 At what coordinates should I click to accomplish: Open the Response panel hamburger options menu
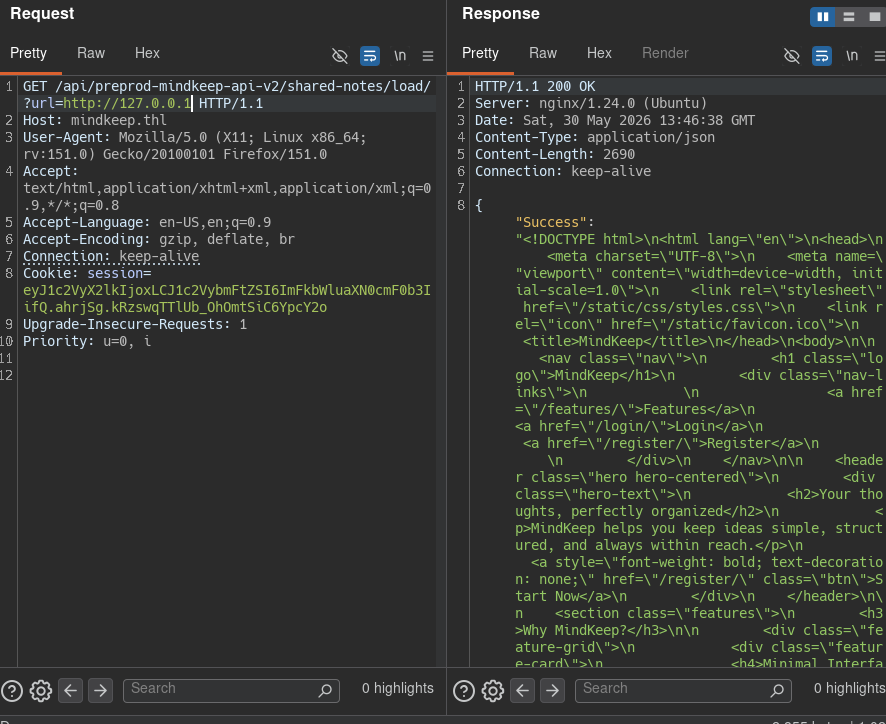point(880,56)
